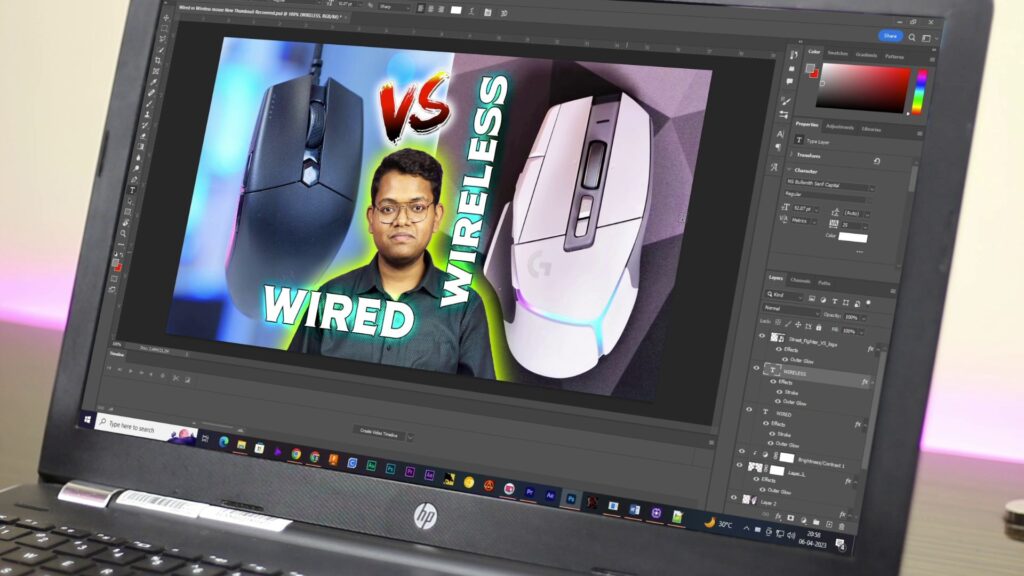Switch to the Swatches tab
The width and height of the screenshot is (1024, 576).
click(838, 54)
